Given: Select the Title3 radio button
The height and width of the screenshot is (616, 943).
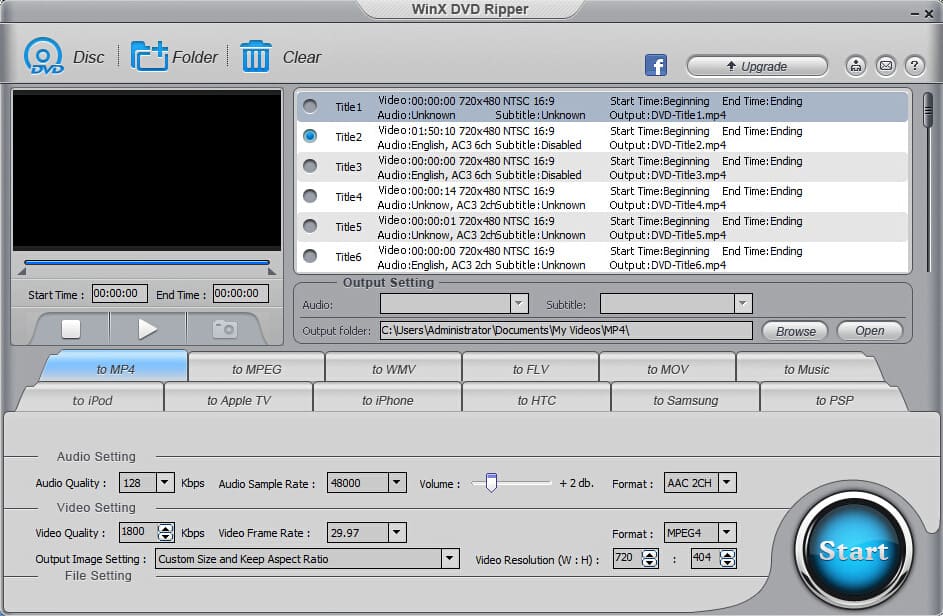Looking at the screenshot, I should click(310, 166).
